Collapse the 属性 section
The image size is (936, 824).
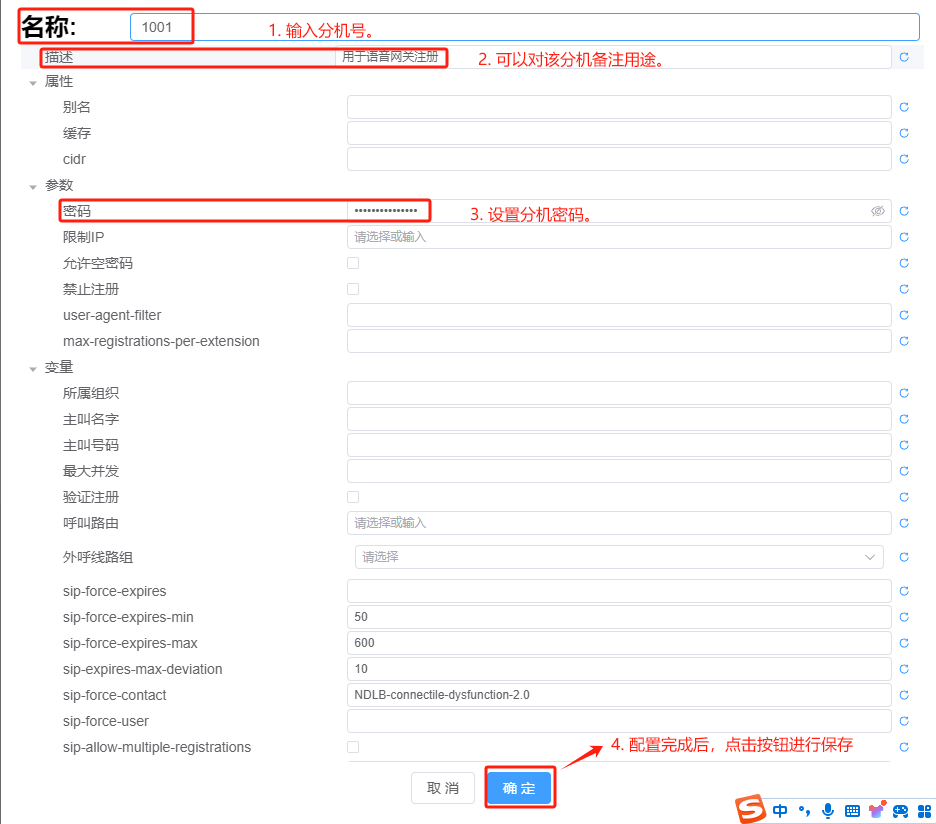tap(33, 82)
